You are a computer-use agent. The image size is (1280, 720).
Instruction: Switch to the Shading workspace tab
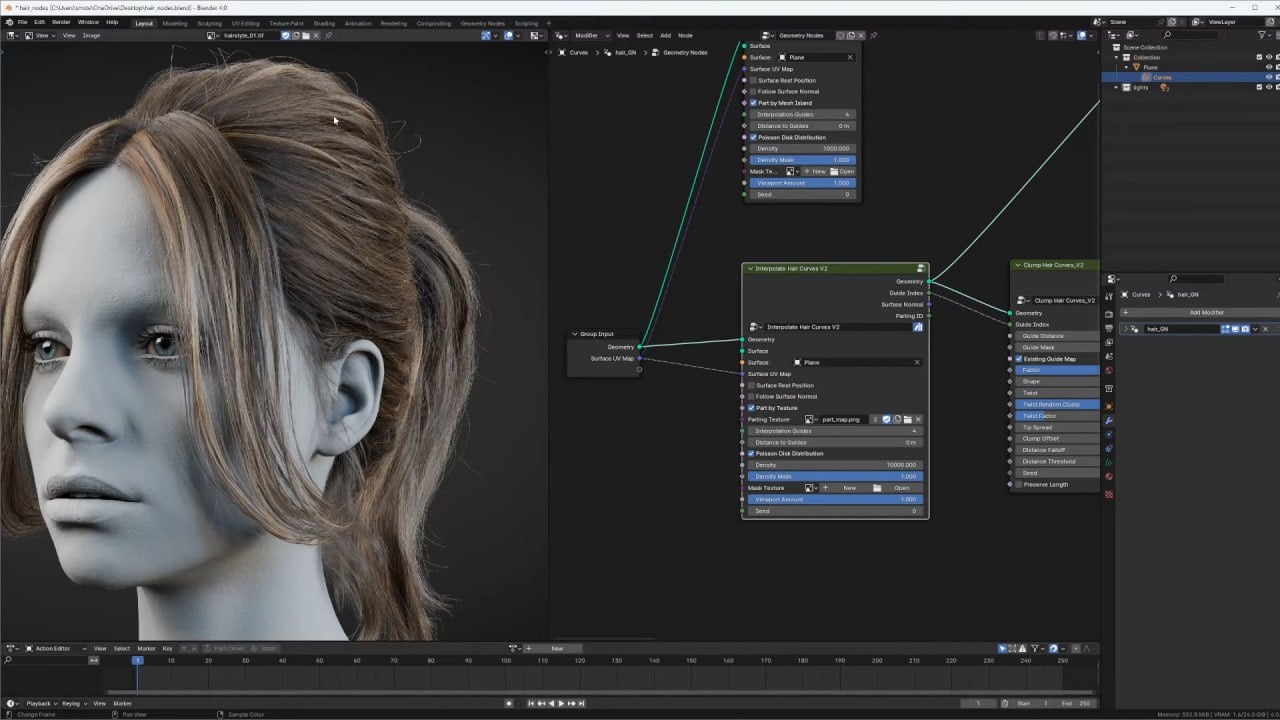point(323,23)
